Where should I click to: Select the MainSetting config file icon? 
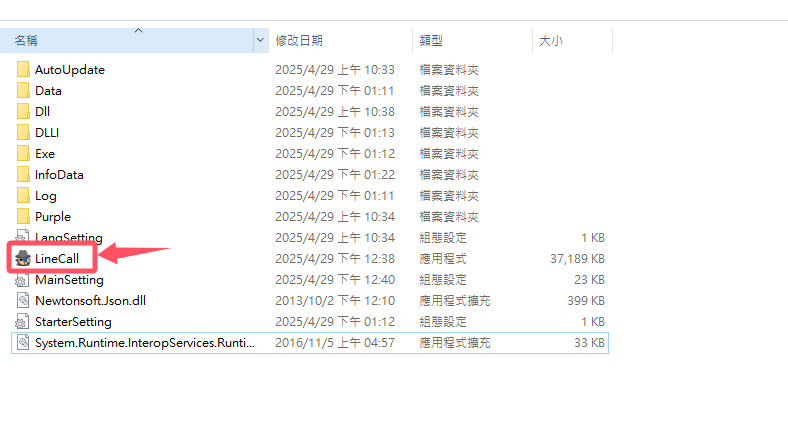point(23,280)
